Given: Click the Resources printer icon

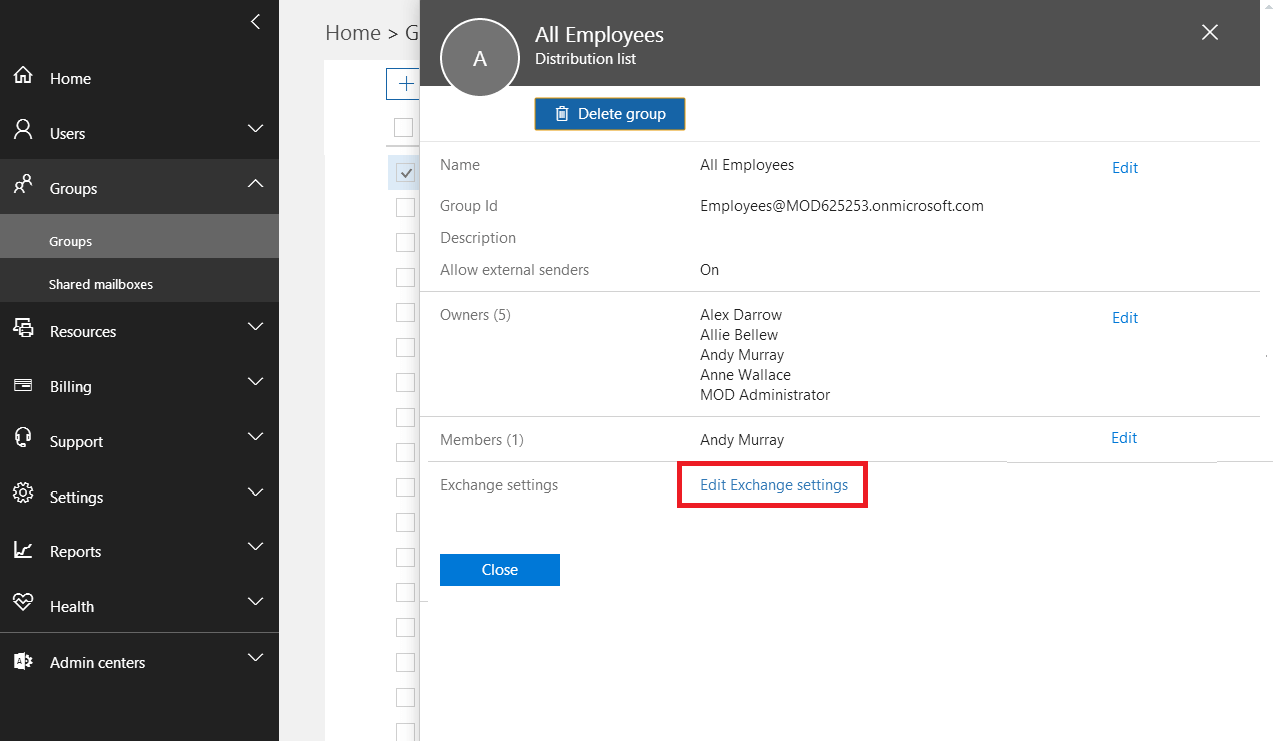Looking at the screenshot, I should (22, 330).
